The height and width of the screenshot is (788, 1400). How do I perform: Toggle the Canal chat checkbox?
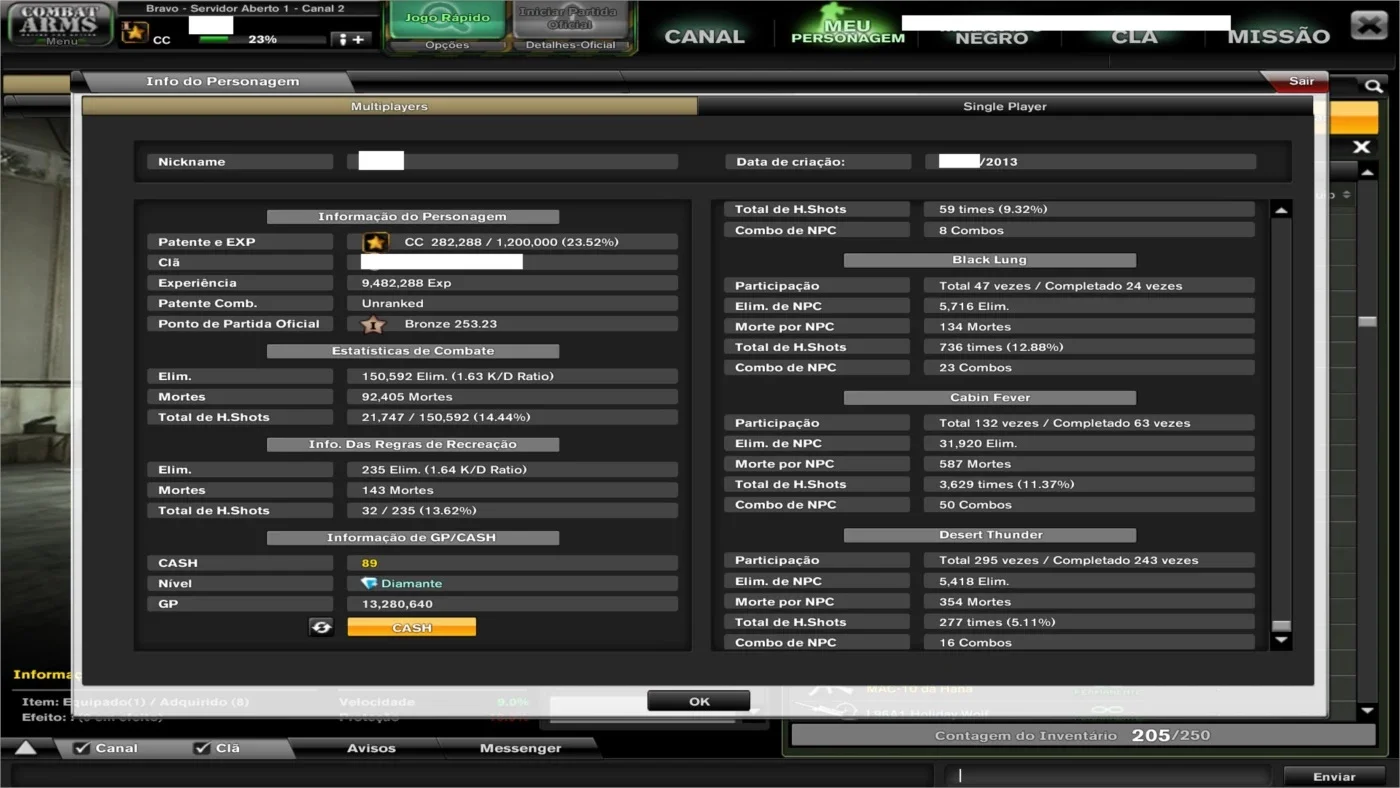pyautogui.click(x=82, y=748)
